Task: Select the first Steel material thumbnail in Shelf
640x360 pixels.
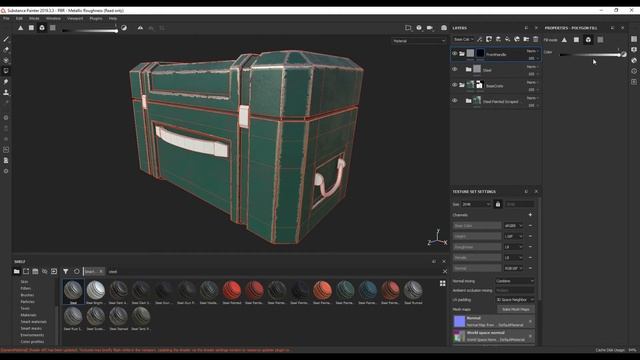Action: coord(73,291)
